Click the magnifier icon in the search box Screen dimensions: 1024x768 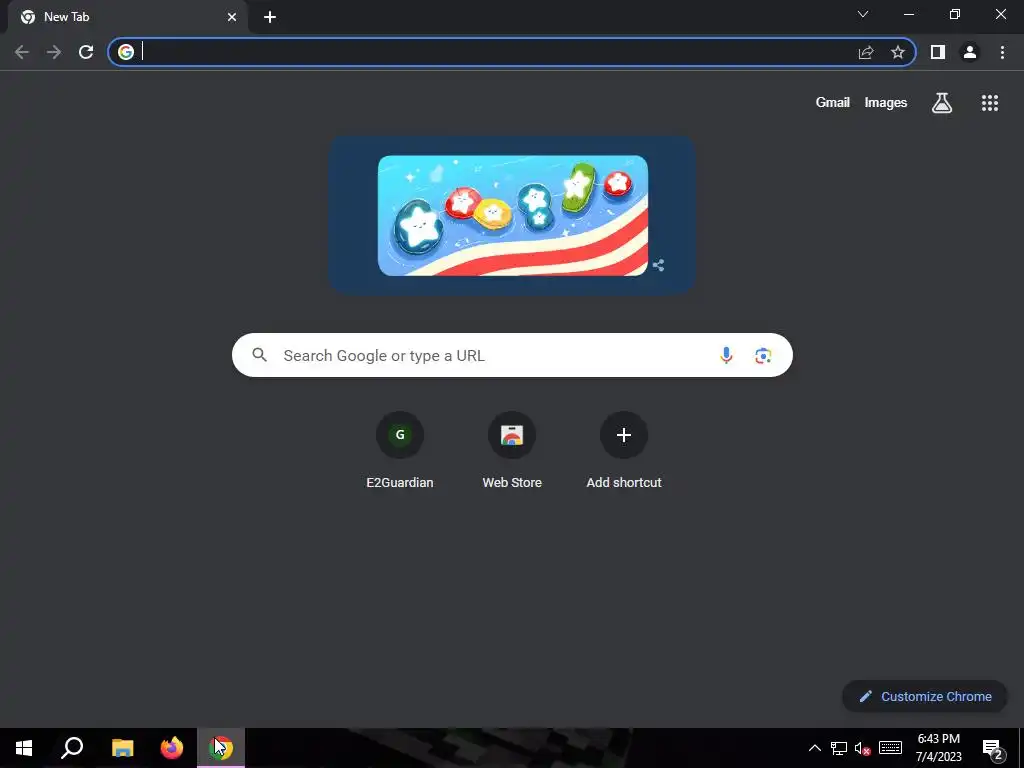[x=260, y=355]
